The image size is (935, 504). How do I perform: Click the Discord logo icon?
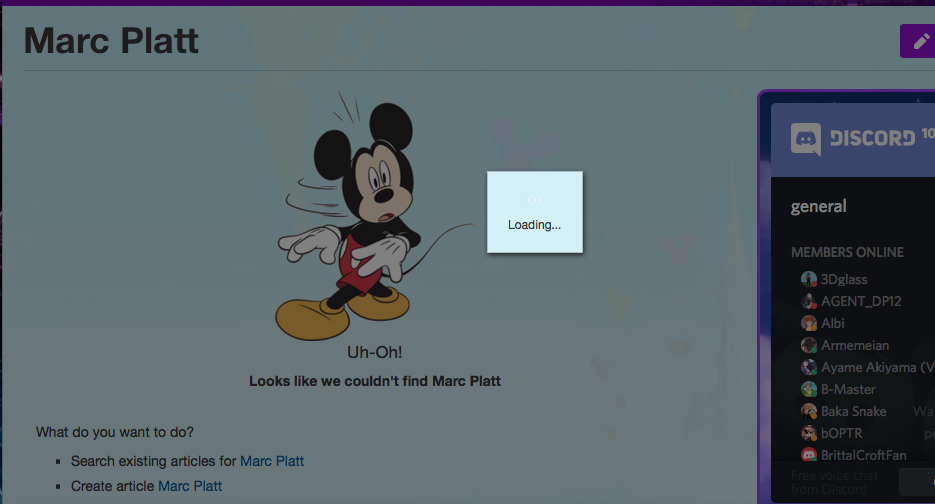tap(806, 139)
